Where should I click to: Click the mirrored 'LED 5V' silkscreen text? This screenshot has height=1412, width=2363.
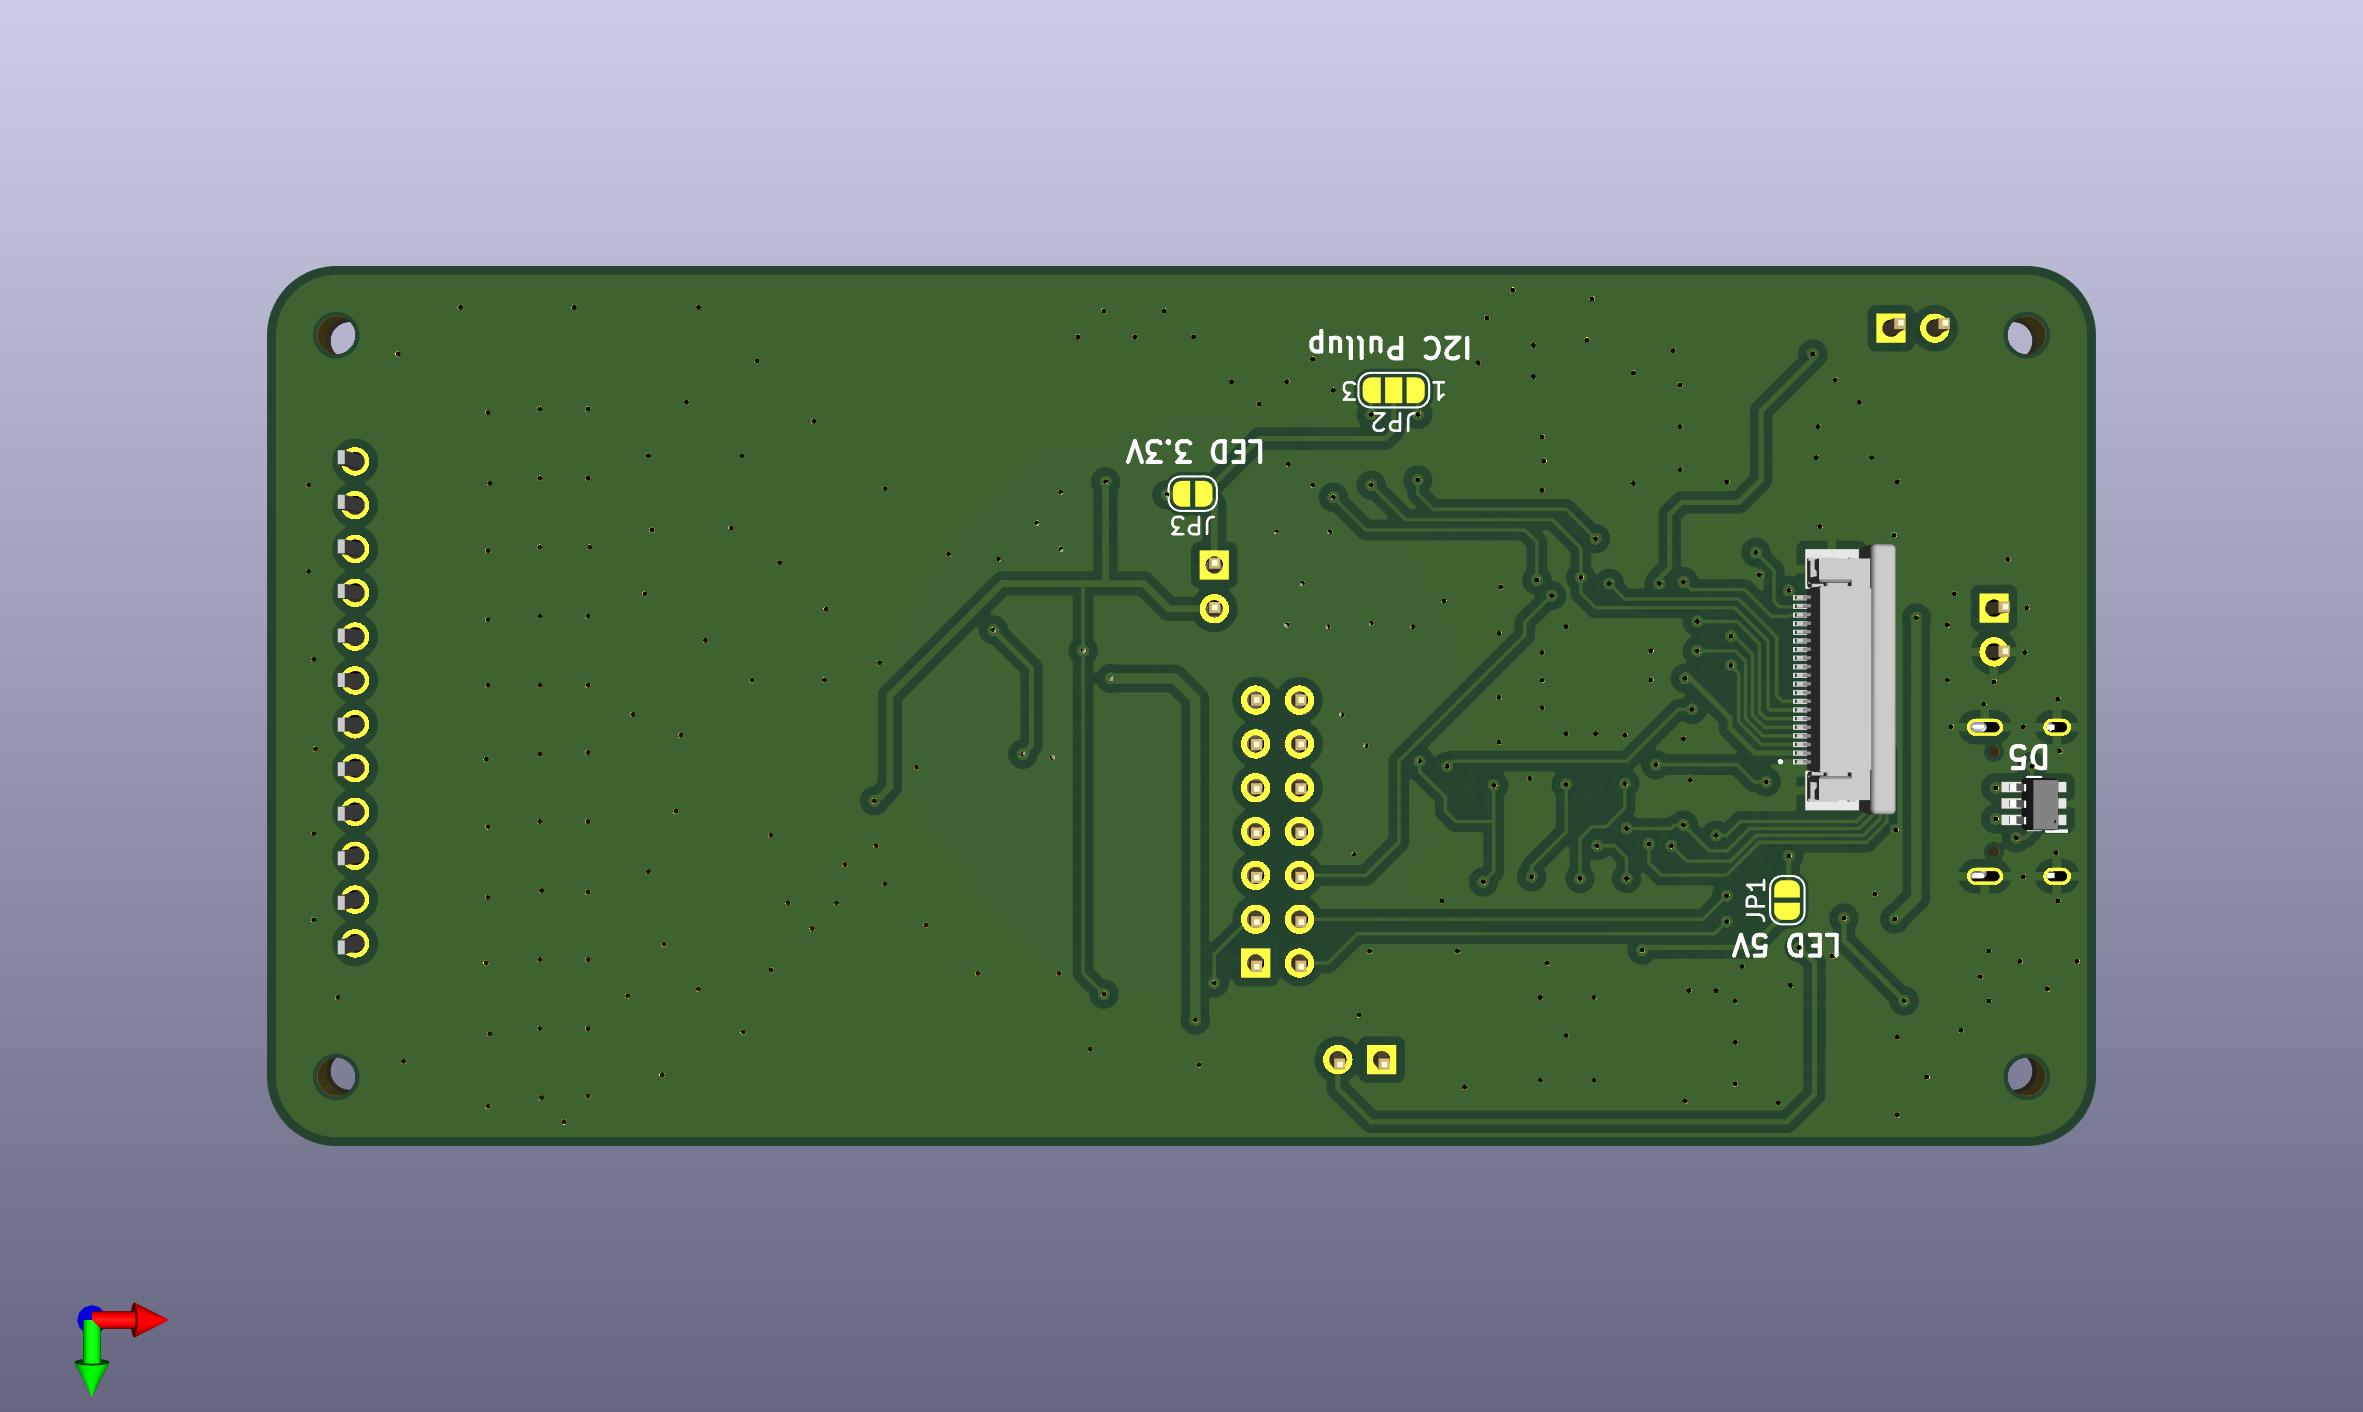[1785, 945]
